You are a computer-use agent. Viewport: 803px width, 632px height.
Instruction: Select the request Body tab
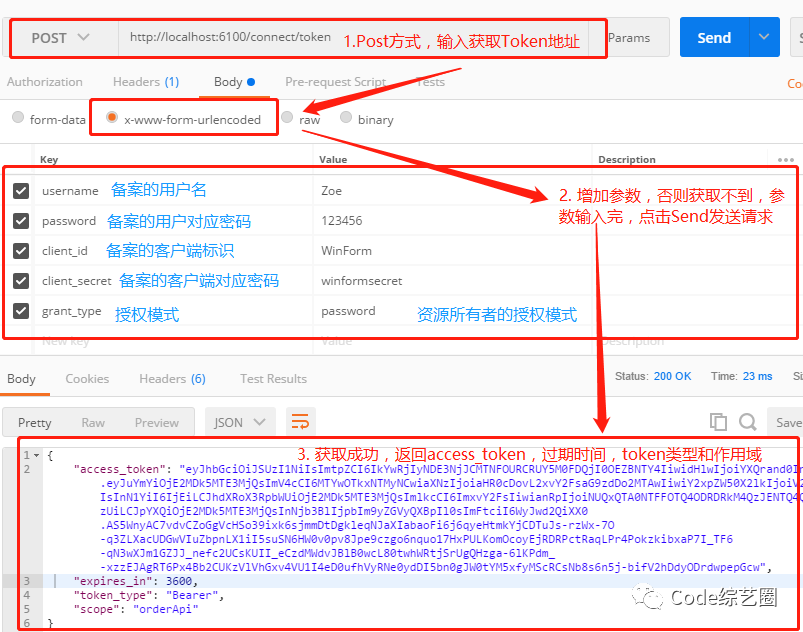click(x=234, y=82)
